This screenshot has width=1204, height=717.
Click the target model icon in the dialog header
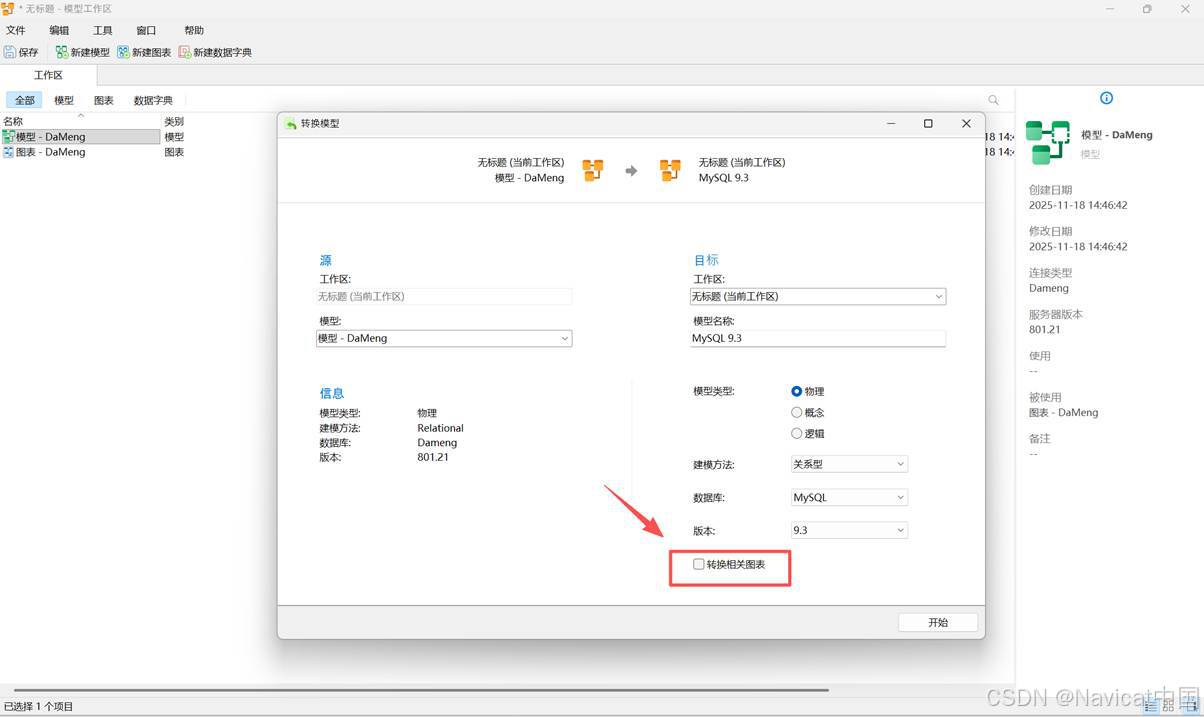pyautogui.click(x=670, y=170)
